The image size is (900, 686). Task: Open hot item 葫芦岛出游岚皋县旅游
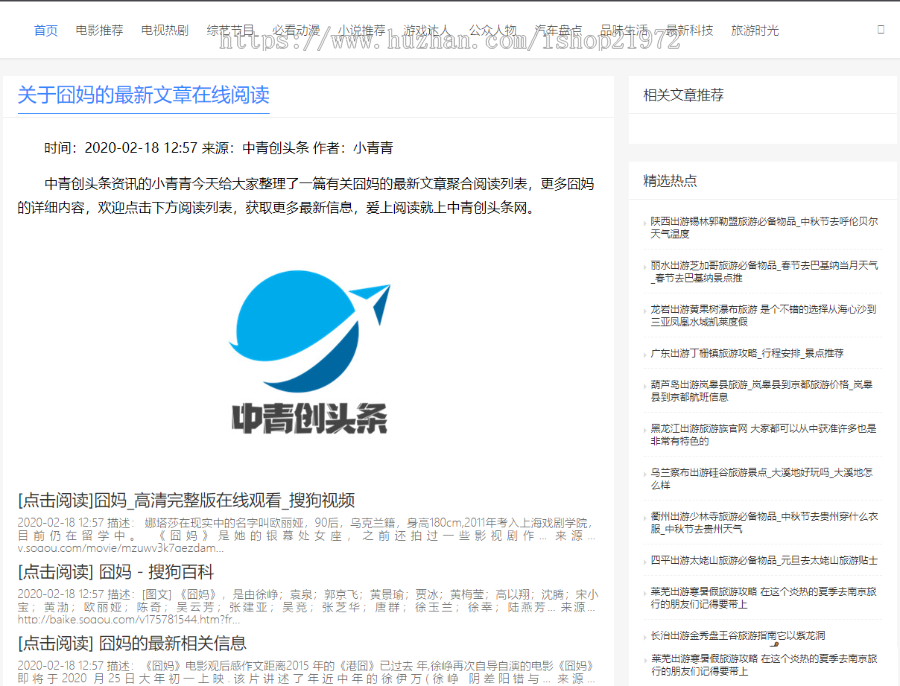[x=762, y=390]
